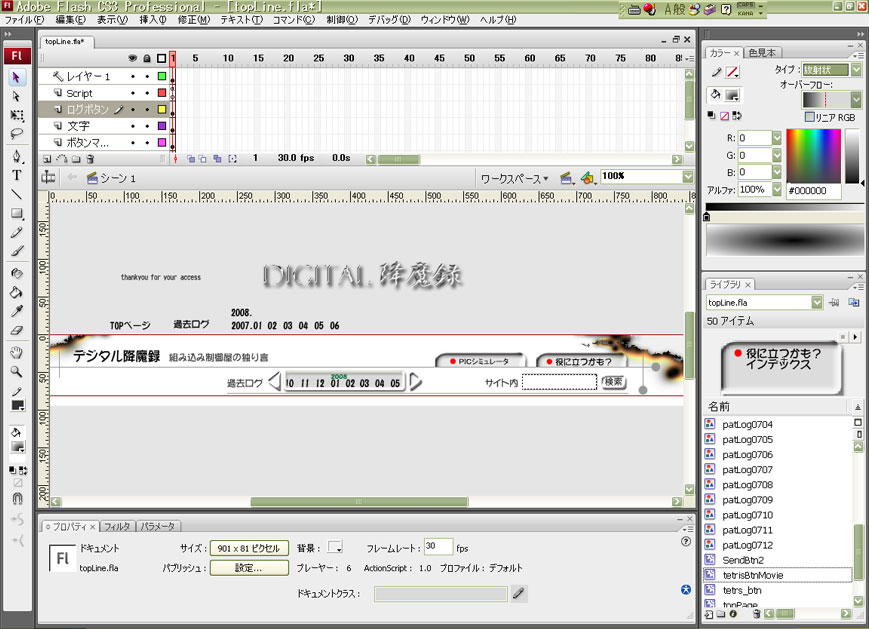
Task: Toggle visibility dot for Script layer
Action: 134,93
